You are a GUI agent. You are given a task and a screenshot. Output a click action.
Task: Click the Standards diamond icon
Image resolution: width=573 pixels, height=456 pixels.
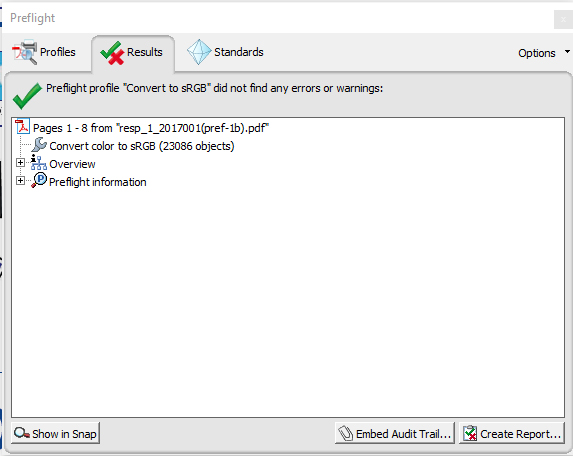[x=199, y=52]
